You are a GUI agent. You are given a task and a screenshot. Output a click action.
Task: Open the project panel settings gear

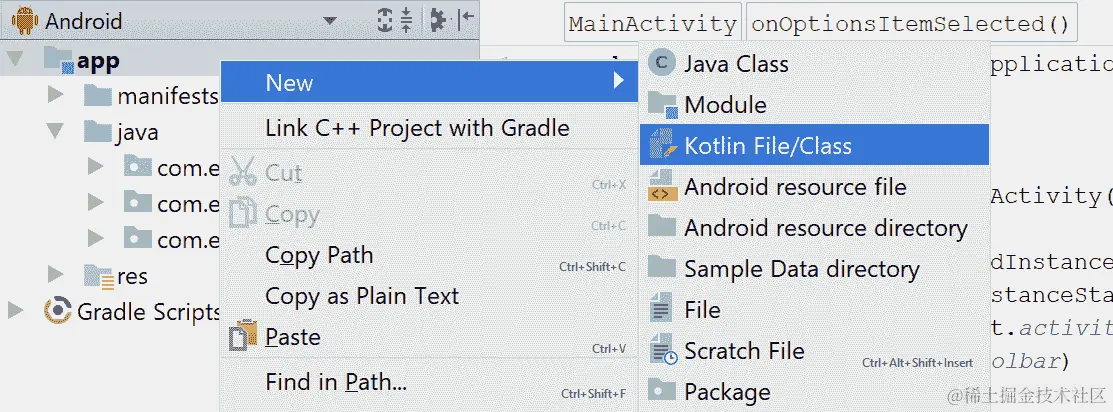point(438,20)
